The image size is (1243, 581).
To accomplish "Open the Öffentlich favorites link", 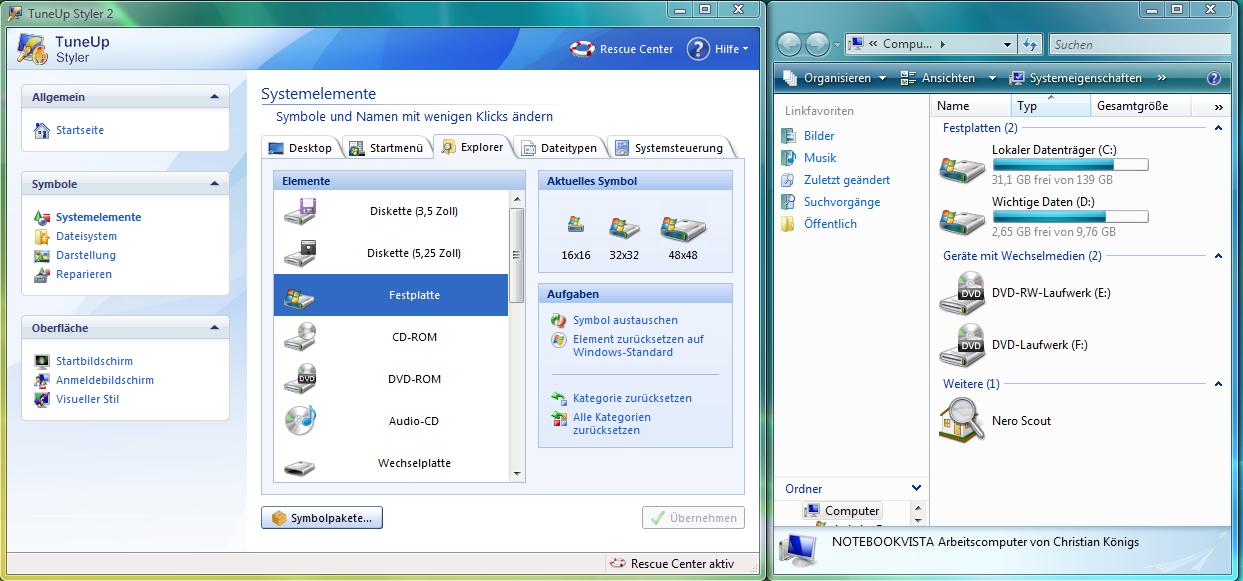I will [830, 224].
